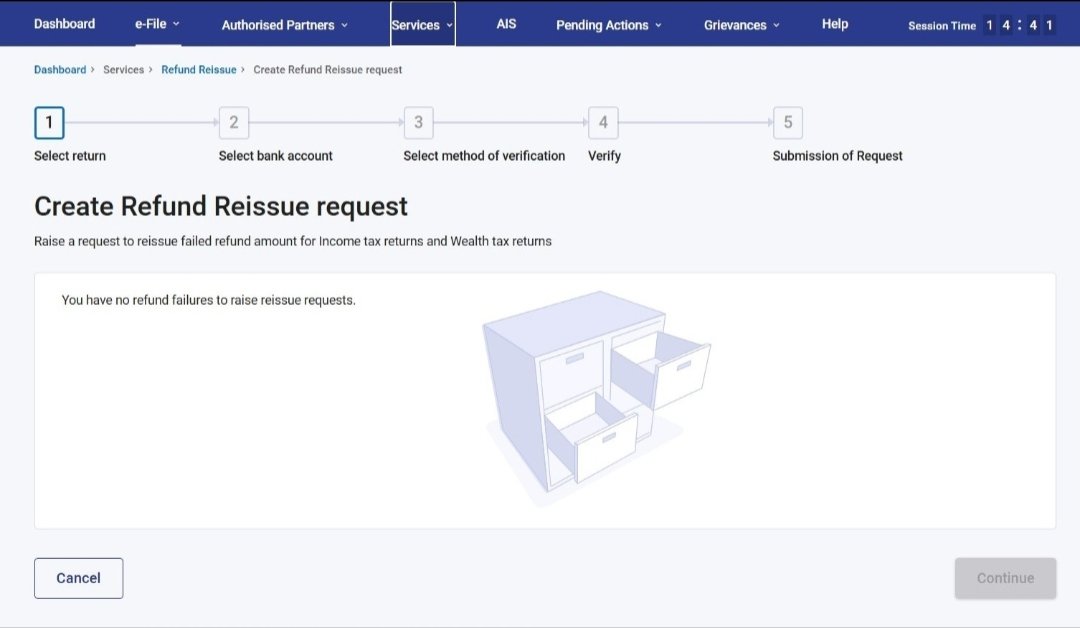This screenshot has width=1080, height=628.
Task: Click the Raise a request description text
Action: (293, 241)
